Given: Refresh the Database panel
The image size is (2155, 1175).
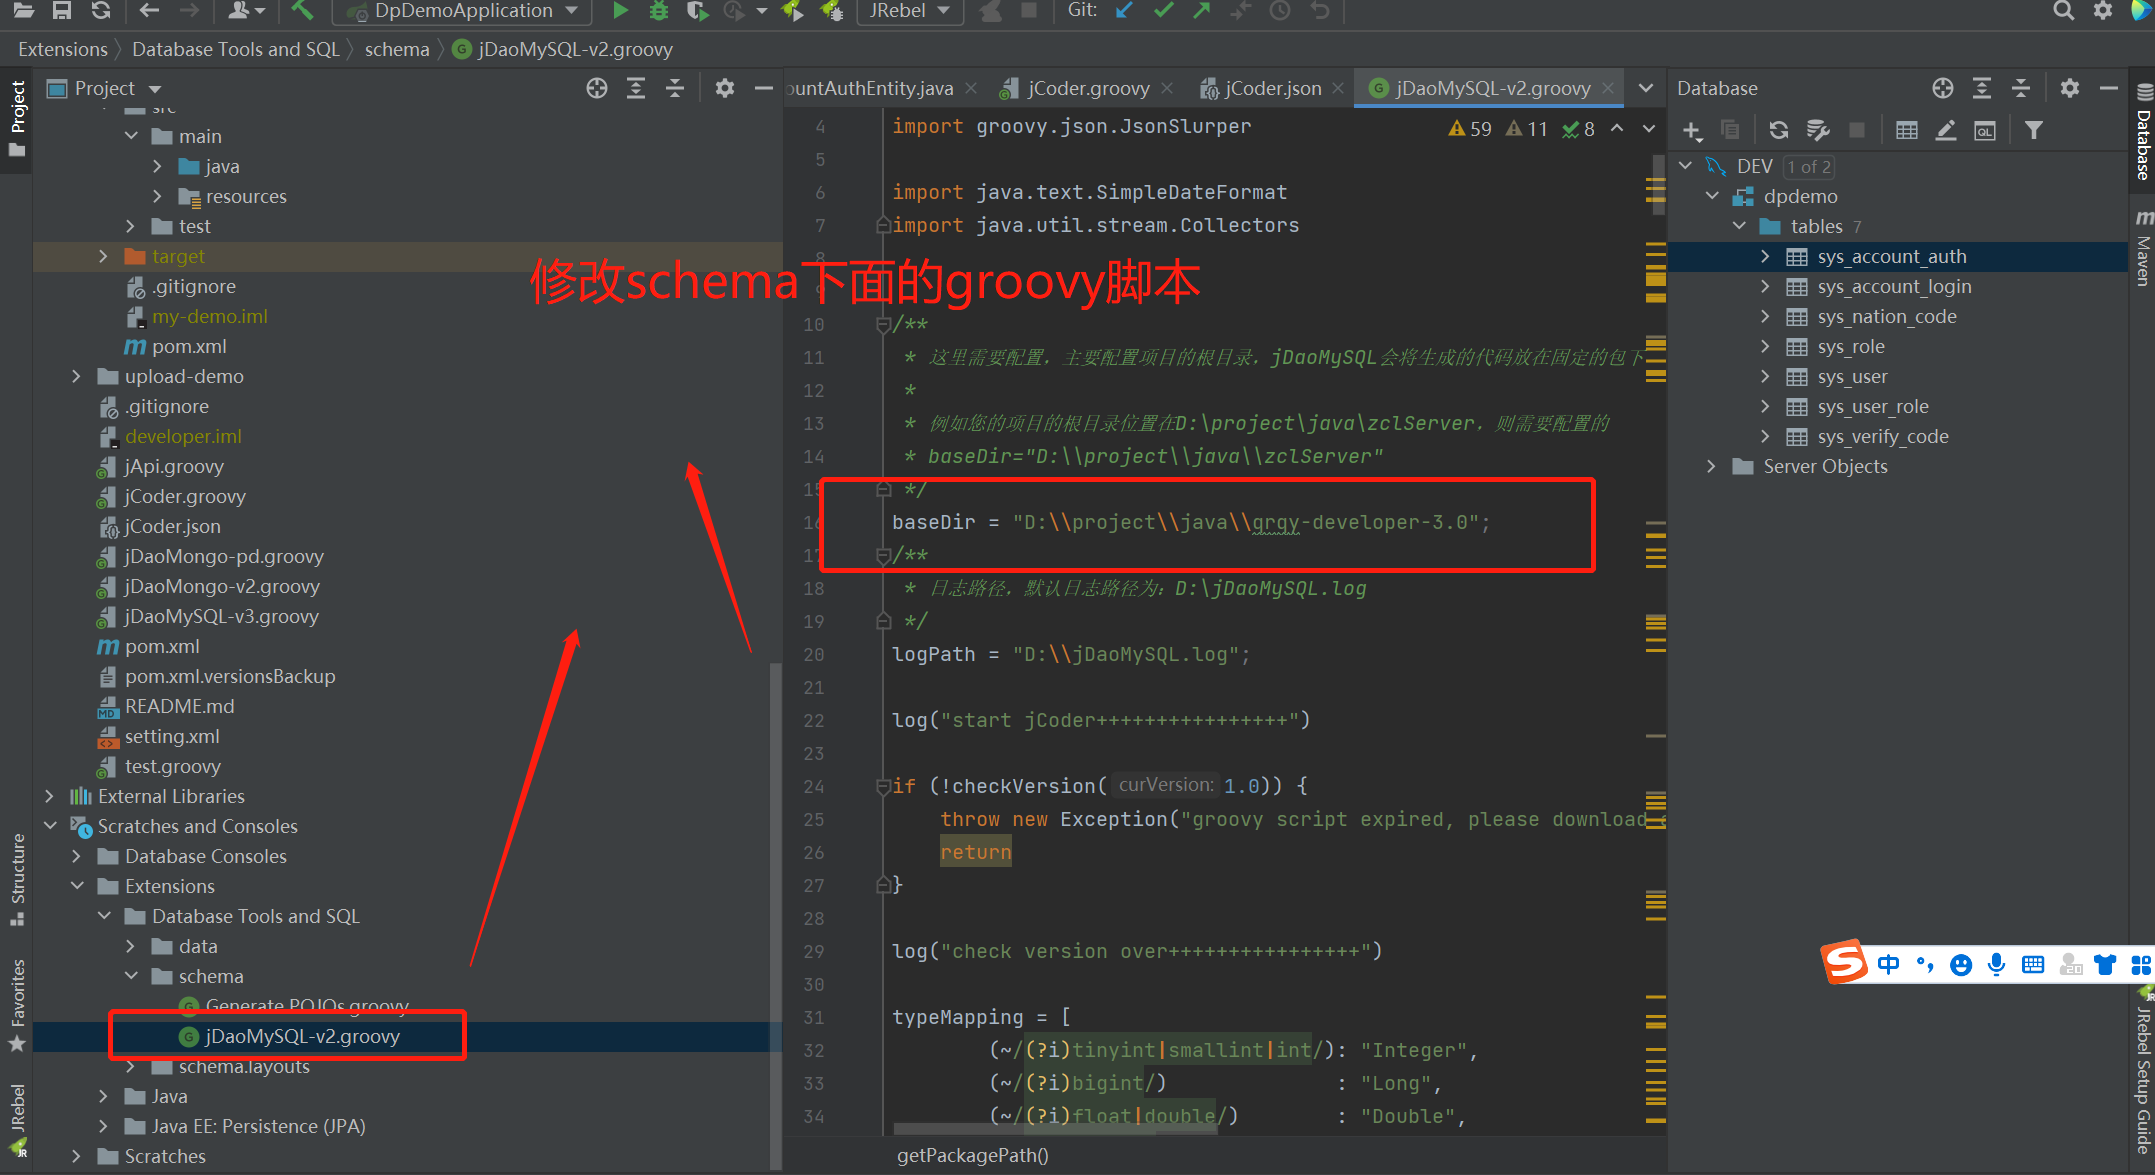Looking at the screenshot, I should click(1778, 130).
